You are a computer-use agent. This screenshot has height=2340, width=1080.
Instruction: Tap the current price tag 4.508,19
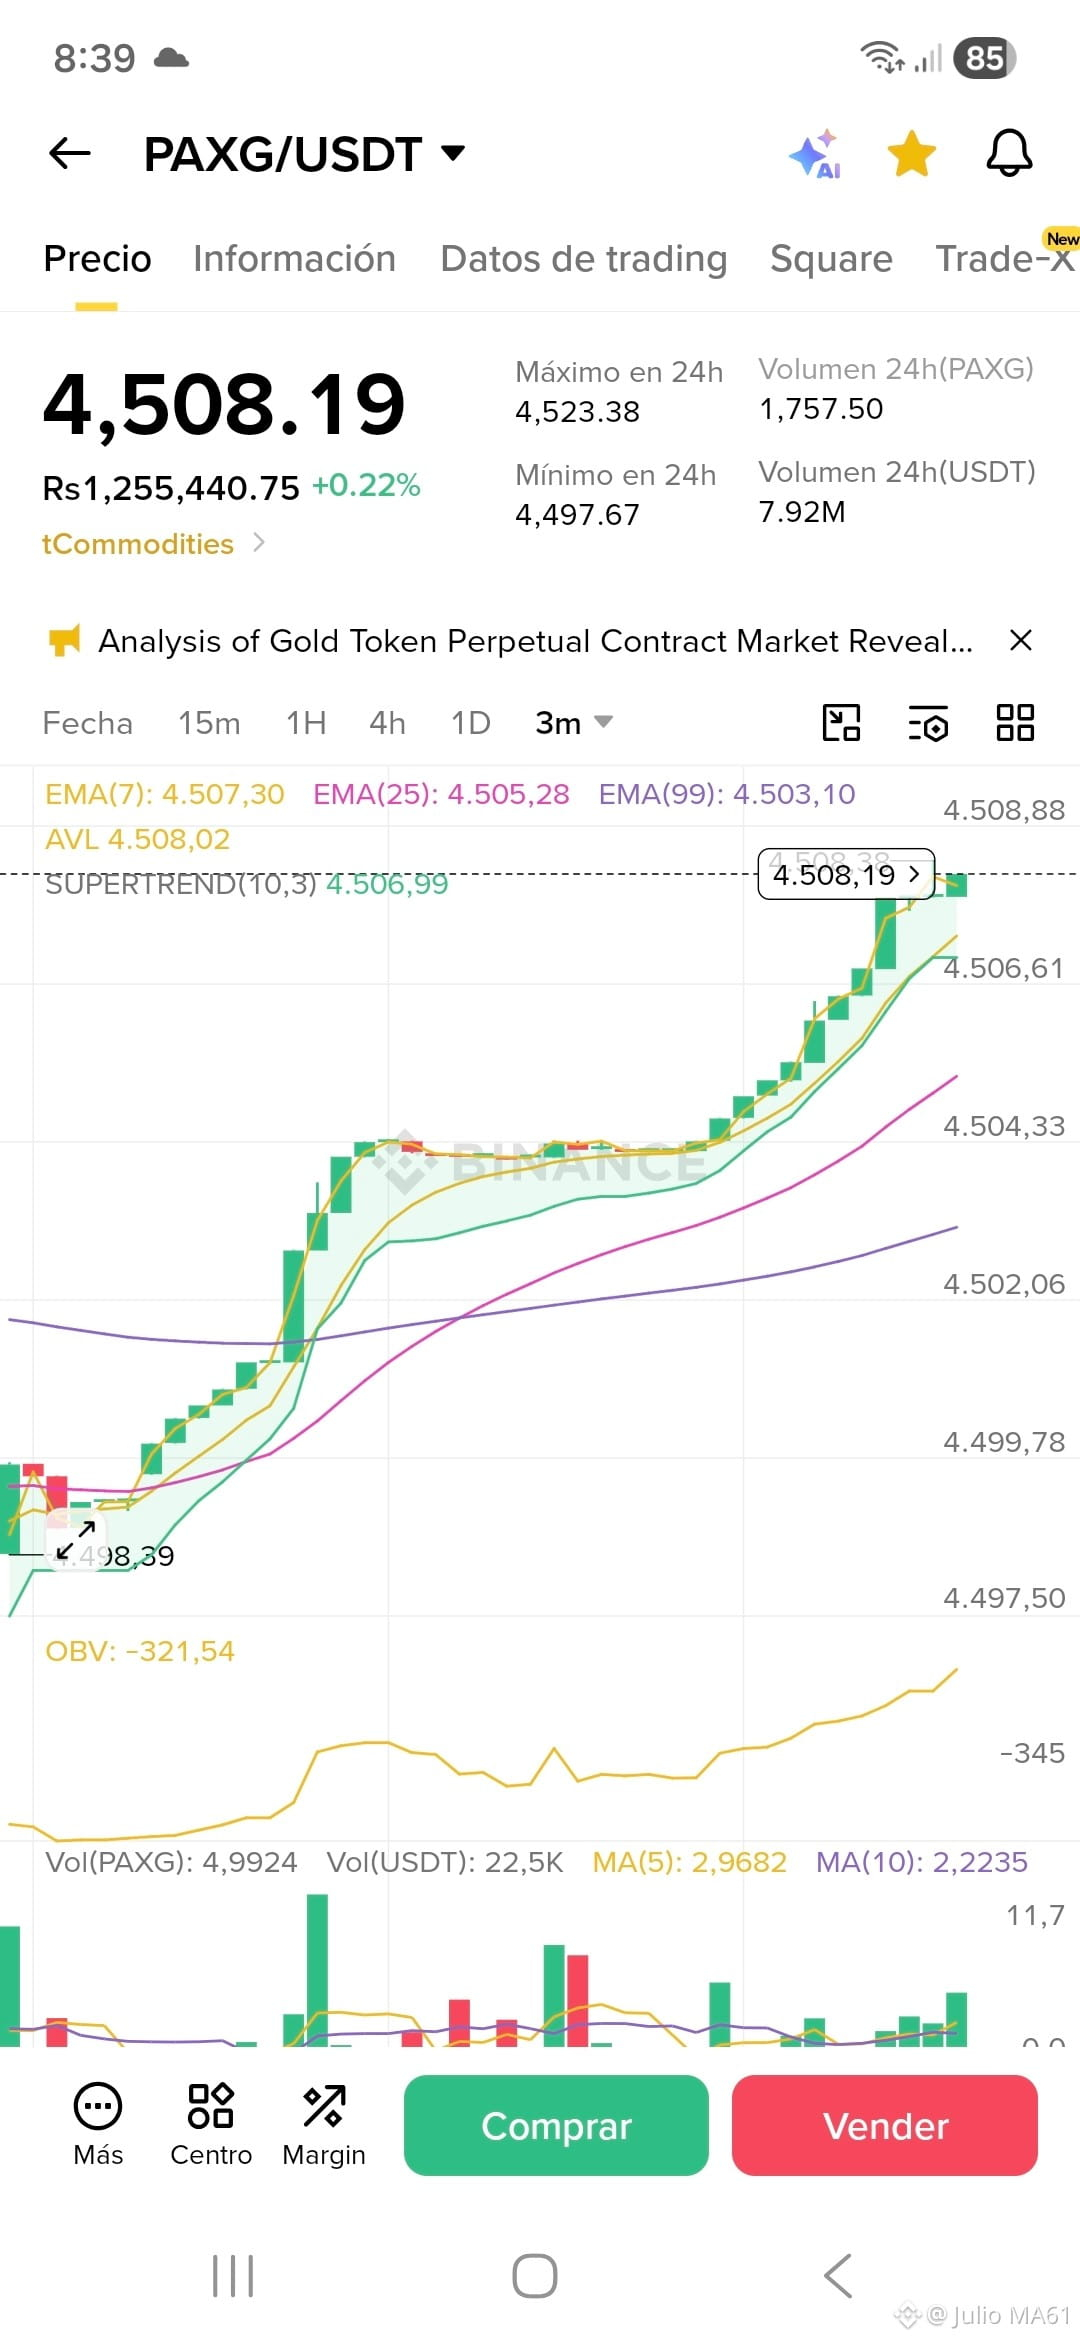[846, 875]
